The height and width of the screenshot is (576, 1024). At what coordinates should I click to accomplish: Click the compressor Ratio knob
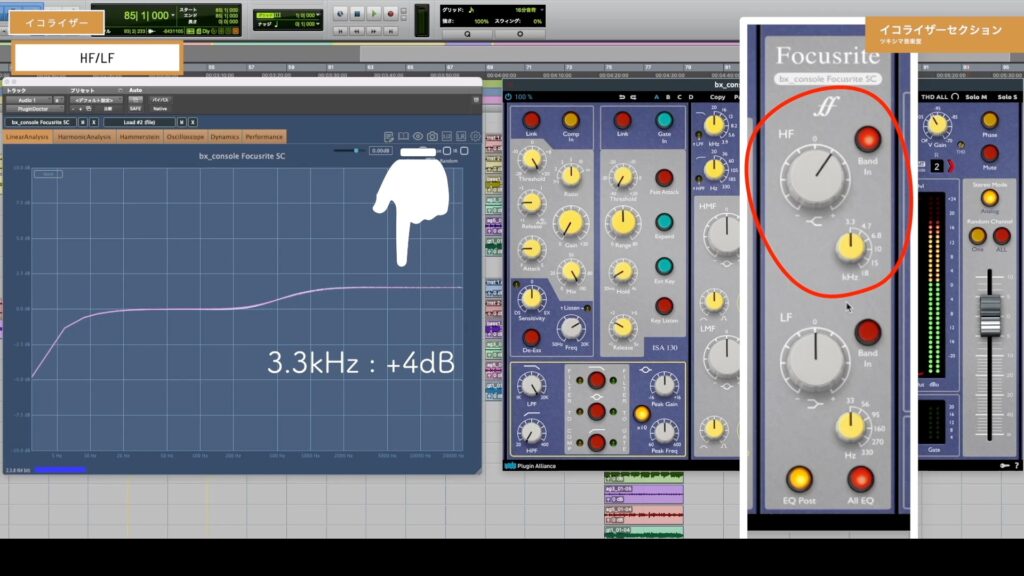point(571,176)
